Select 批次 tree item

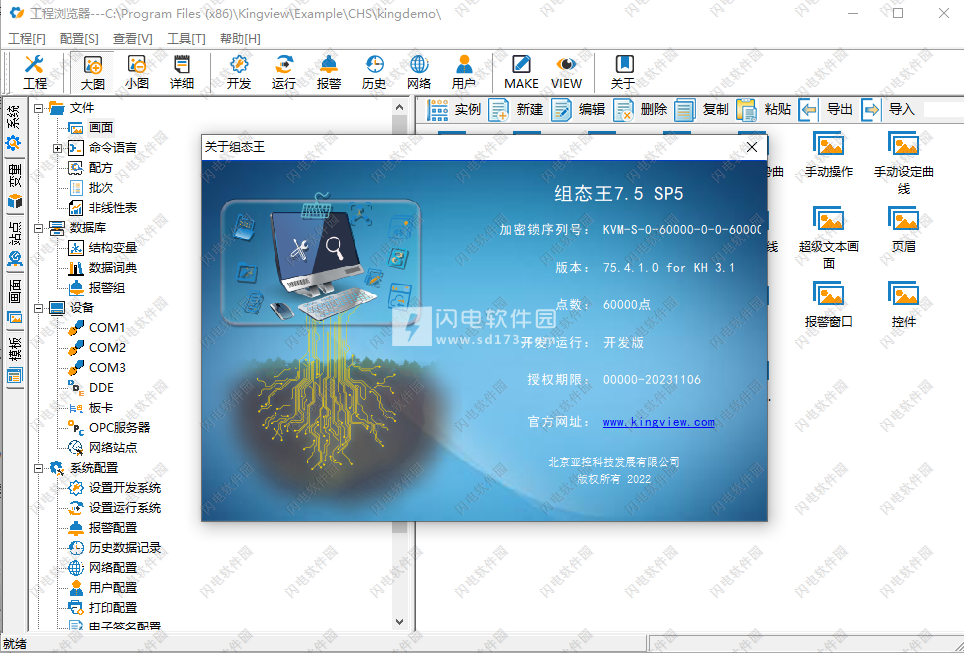tap(100, 188)
